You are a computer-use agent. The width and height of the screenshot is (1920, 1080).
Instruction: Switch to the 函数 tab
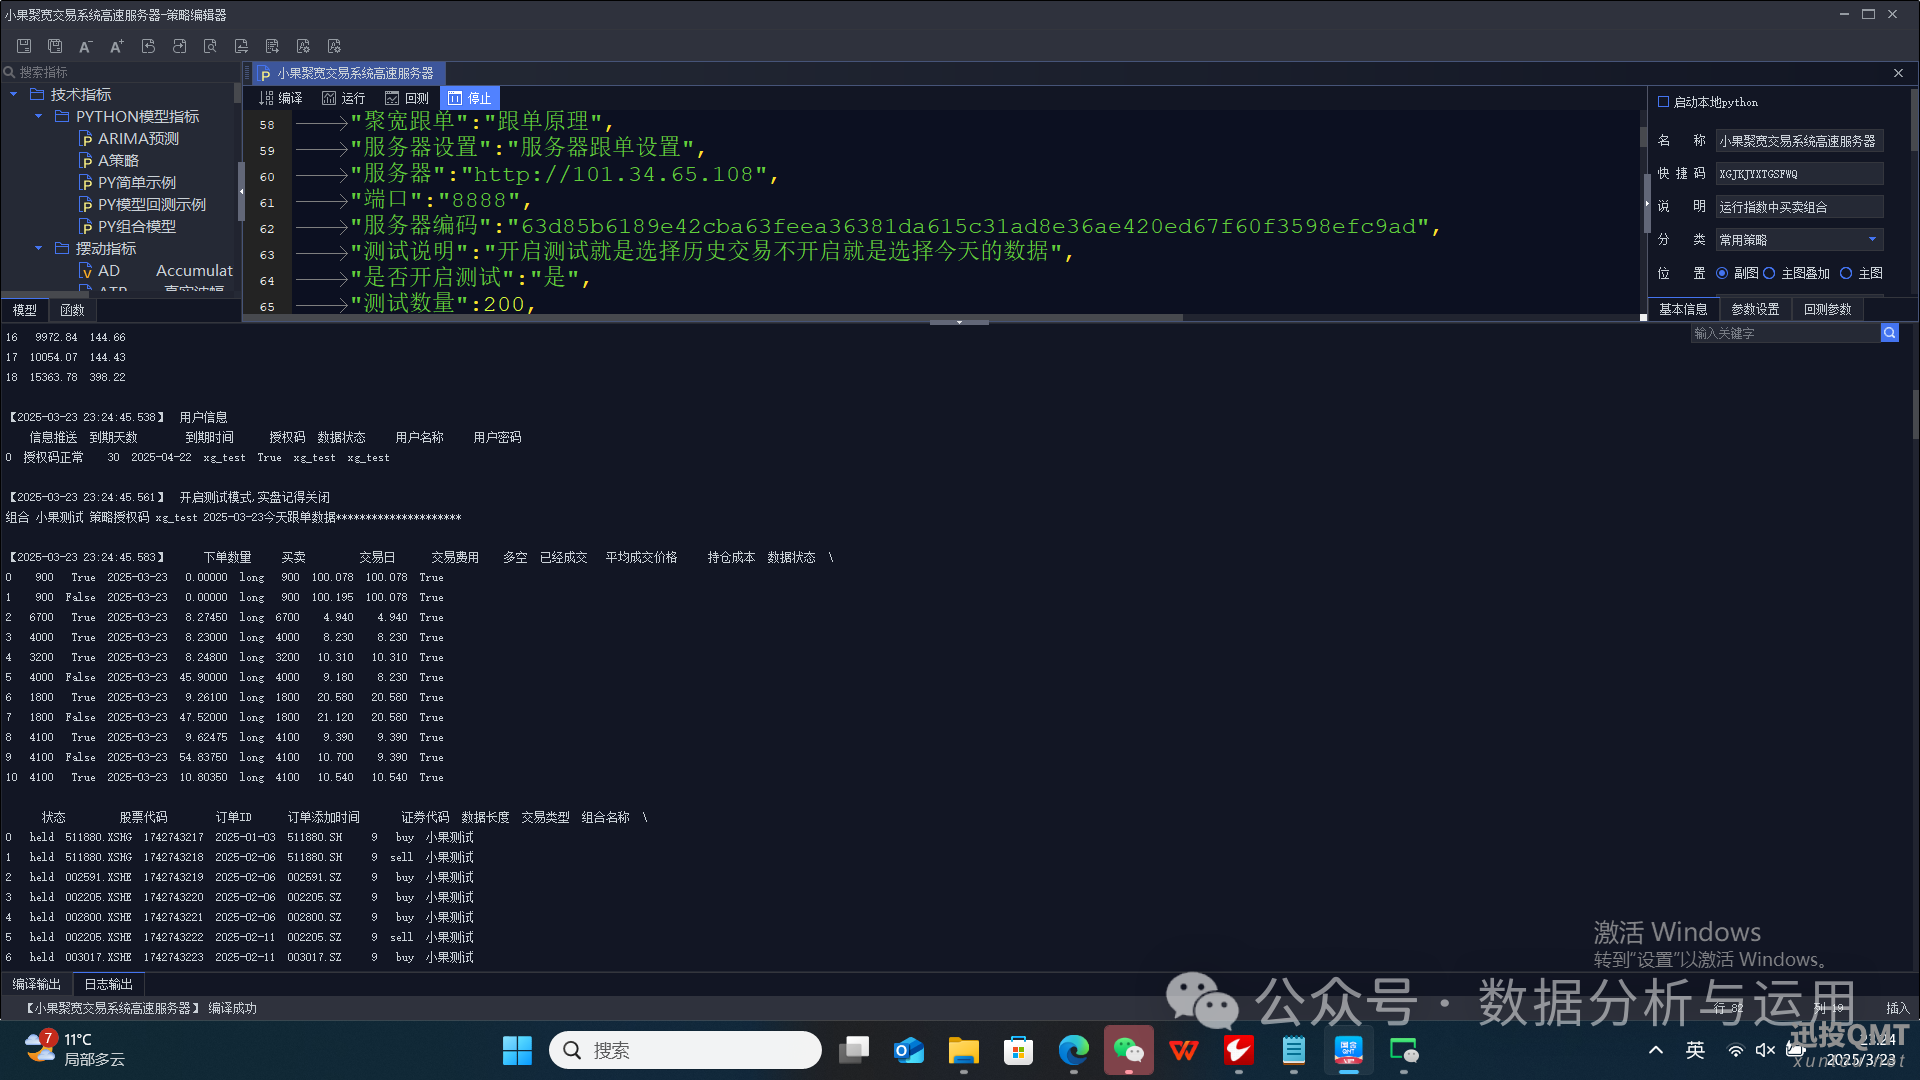pyautogui.click(x=72, y=310)
